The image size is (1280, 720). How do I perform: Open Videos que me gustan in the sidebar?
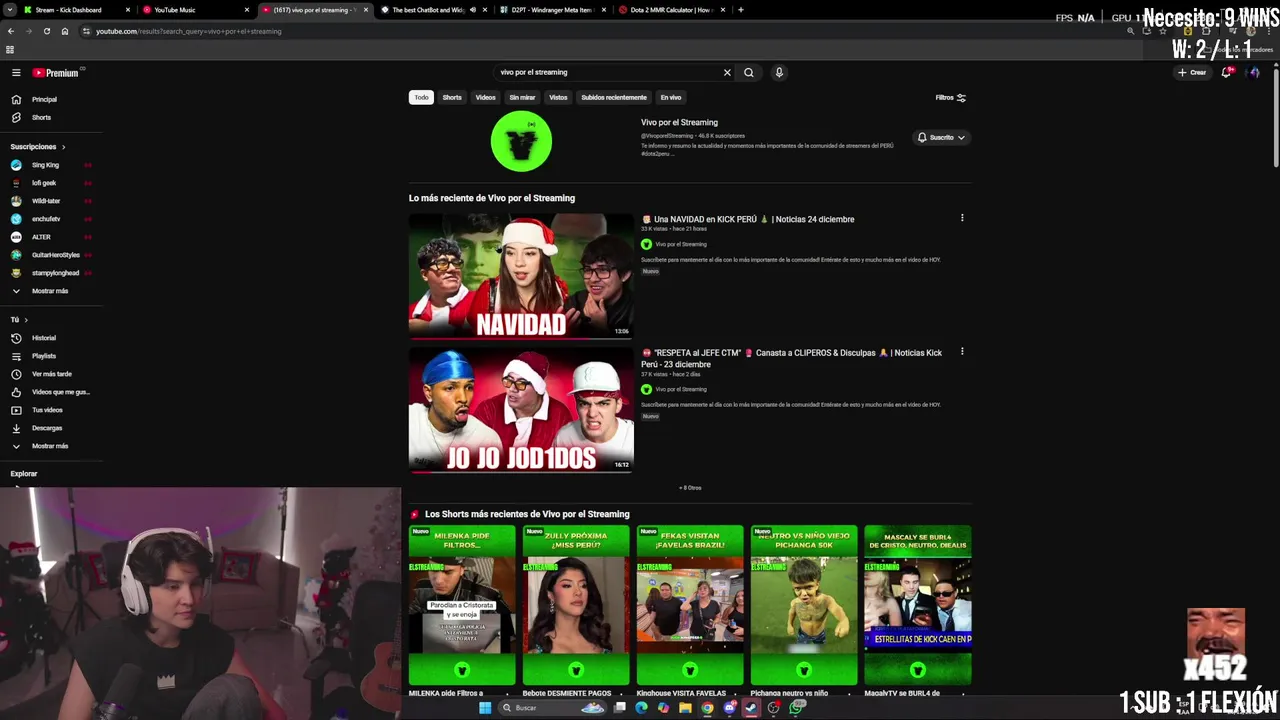[50, 392]
